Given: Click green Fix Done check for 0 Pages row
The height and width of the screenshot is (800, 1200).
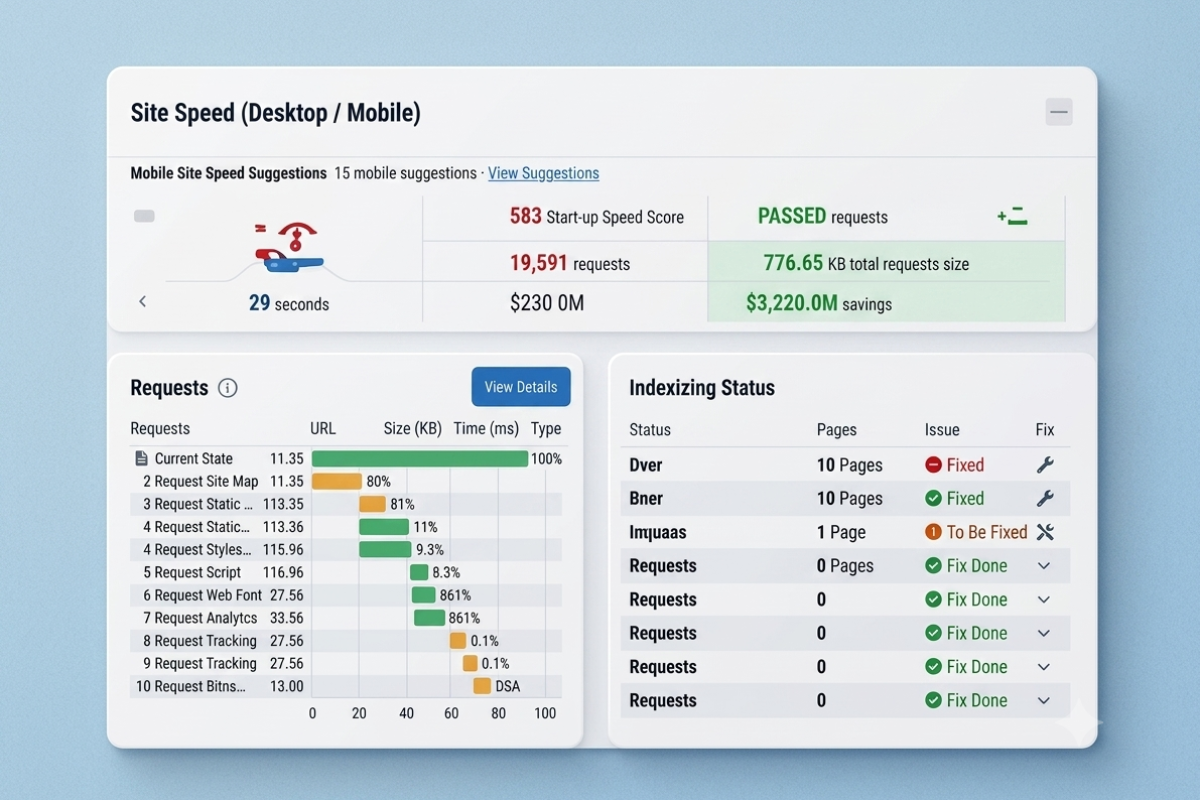Looking at the screenshot, I should [x=933, y=566].
